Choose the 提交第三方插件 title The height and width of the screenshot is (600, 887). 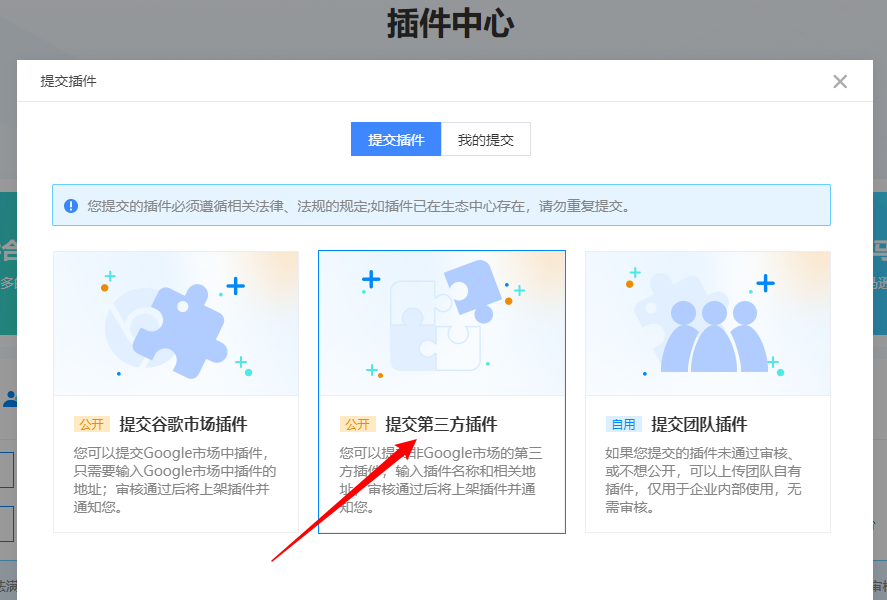pos(441,424)
